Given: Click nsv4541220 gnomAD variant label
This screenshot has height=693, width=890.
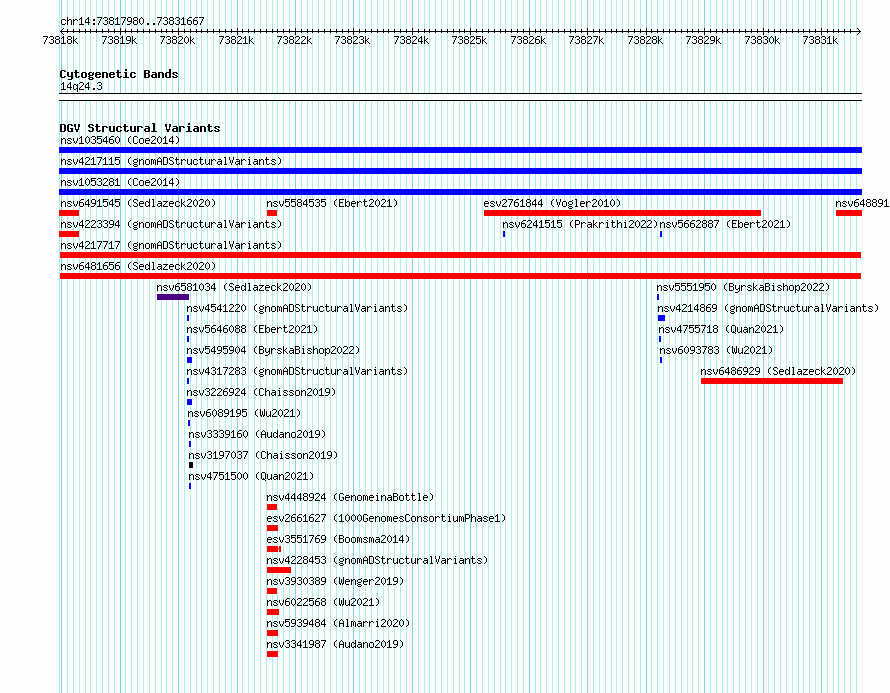Looking at the screenshot, I should [297, 308].
